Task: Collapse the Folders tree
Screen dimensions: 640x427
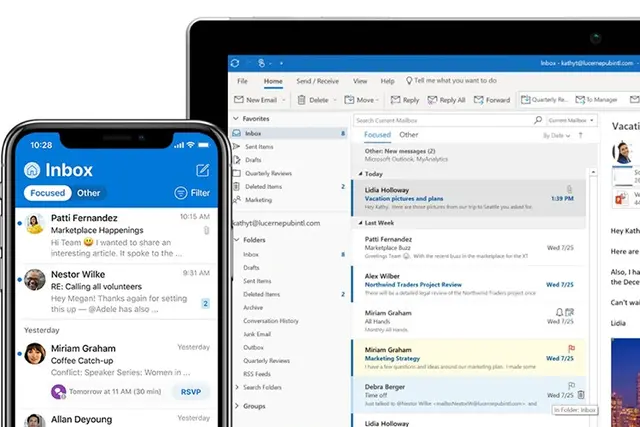Action: tap(237, 240)
